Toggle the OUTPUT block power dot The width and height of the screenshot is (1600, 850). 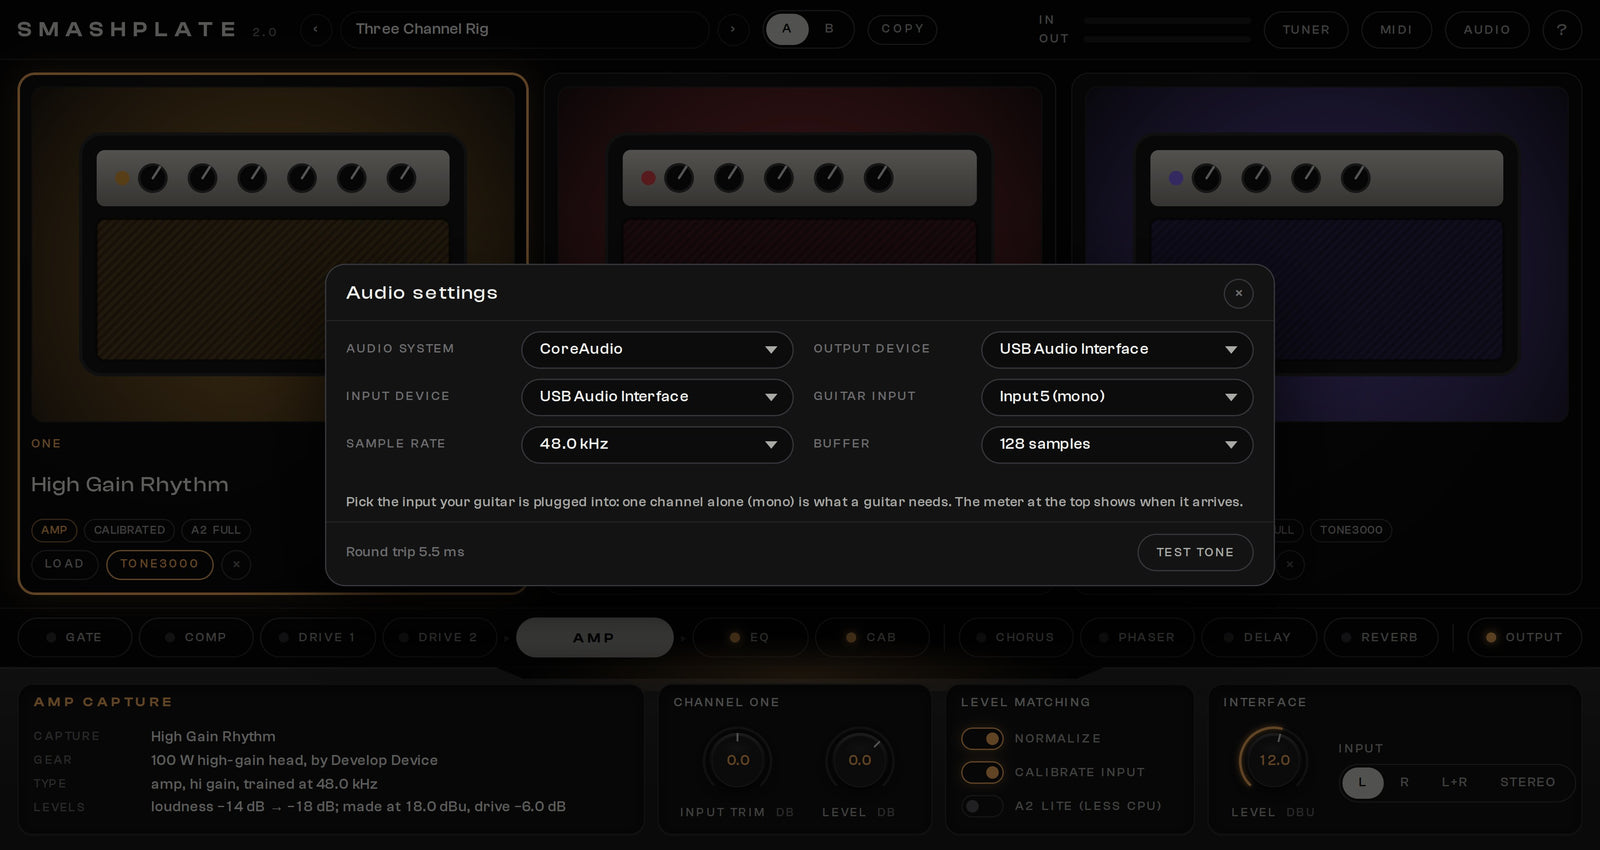coord(1491,637)
